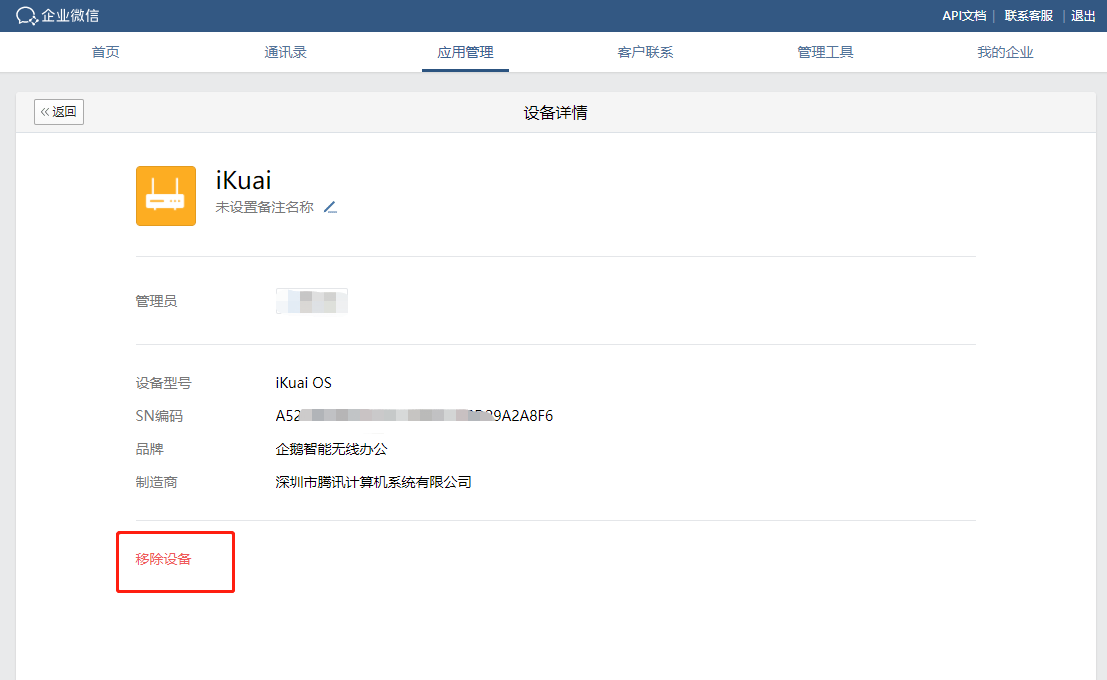Screen dimensions: 1107x680
Task: Click the 品牌 label
Action: point(149,449)
